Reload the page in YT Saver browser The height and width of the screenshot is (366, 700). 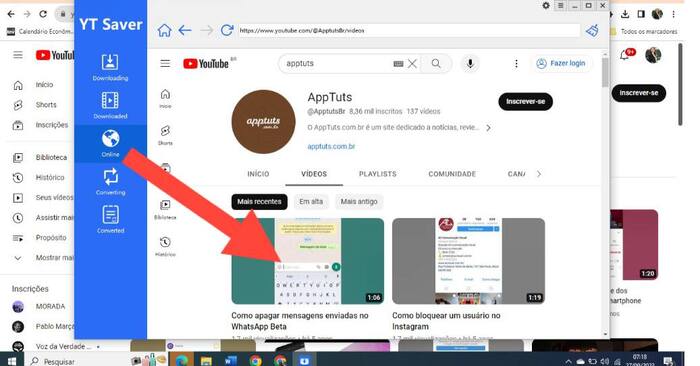pos(227,30)
